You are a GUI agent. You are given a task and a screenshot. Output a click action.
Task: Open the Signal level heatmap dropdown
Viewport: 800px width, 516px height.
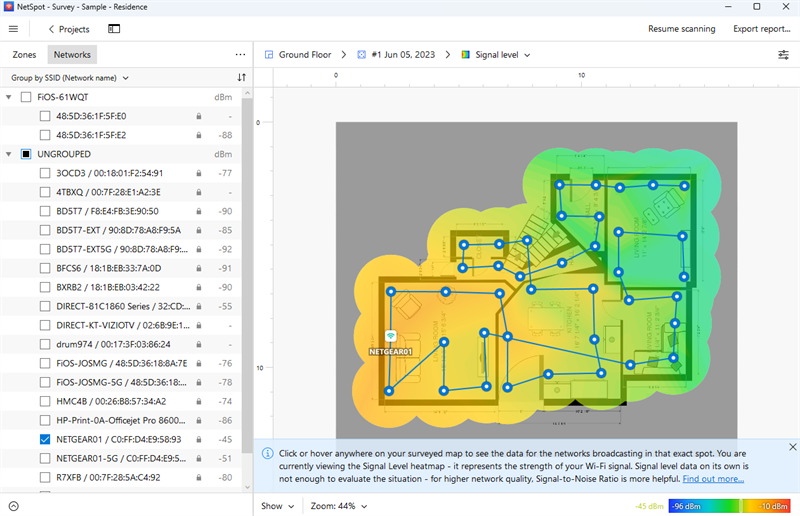tap(496, 55)
